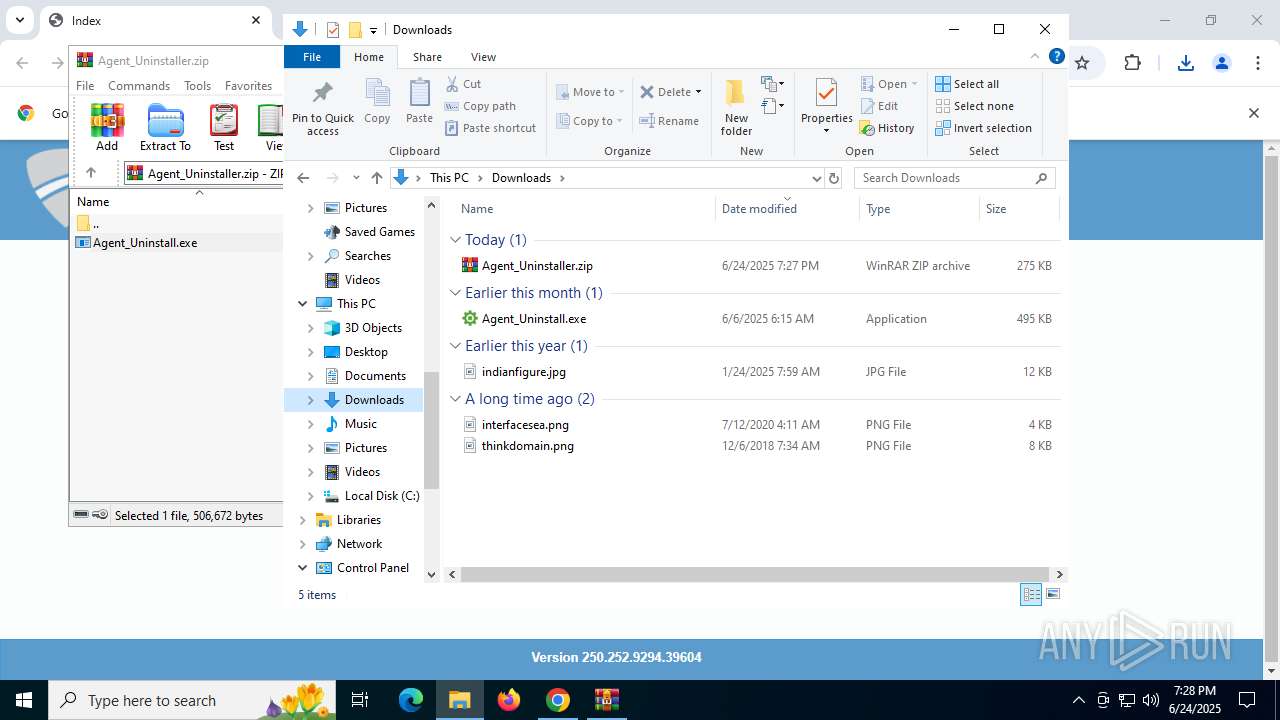This screenshot has height=720, width=1280.
Task: Click Paste shortcut command
Action: [490, 128]
